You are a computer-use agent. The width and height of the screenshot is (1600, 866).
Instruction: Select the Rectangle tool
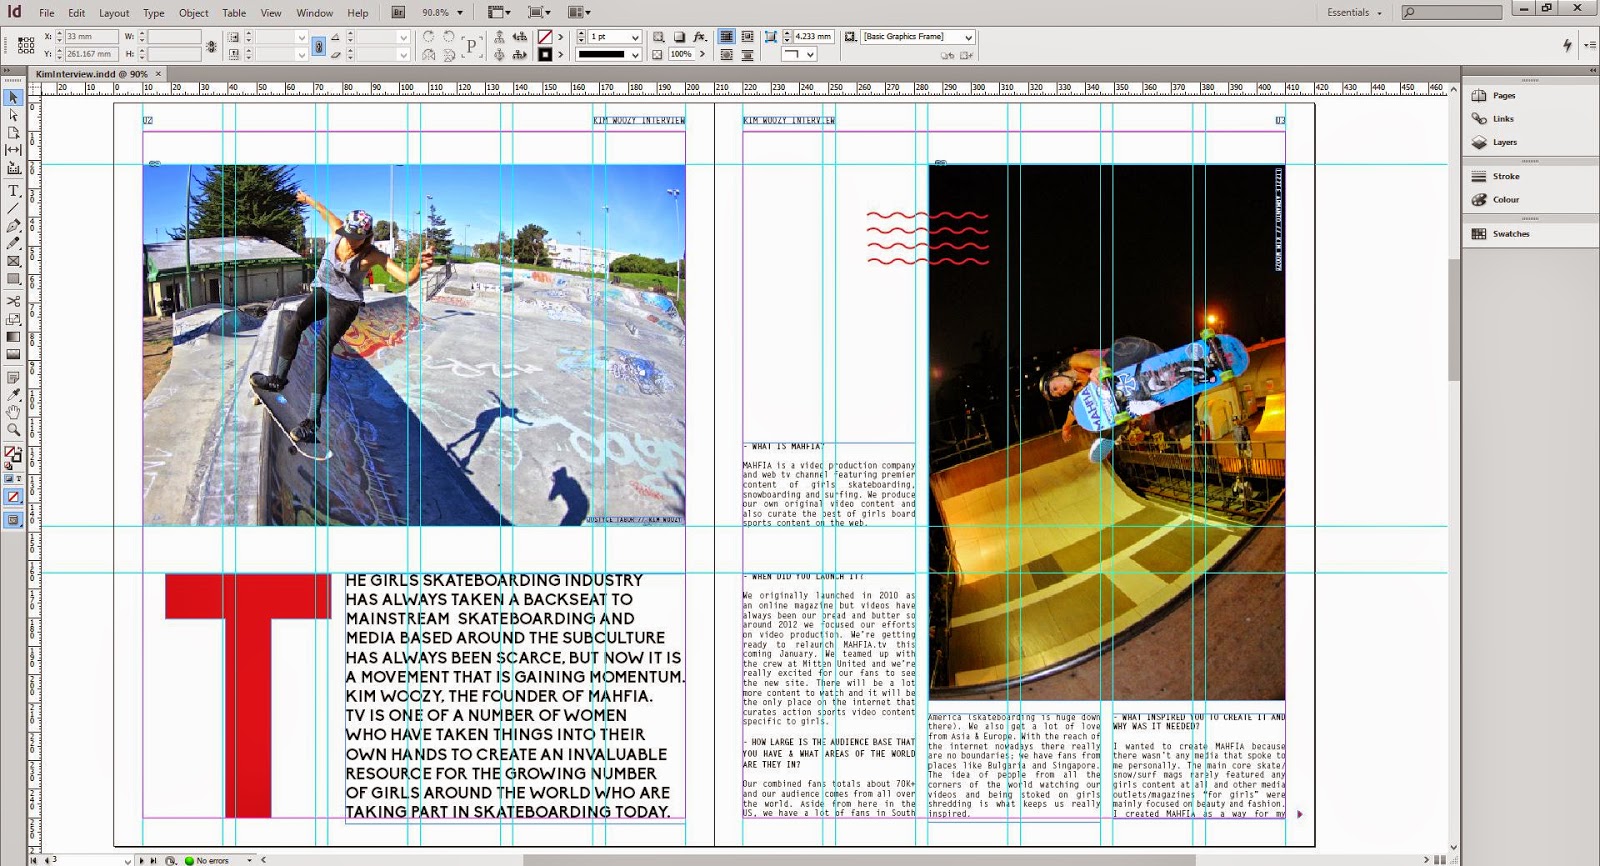pyautogui.click(x=14, y=279)
